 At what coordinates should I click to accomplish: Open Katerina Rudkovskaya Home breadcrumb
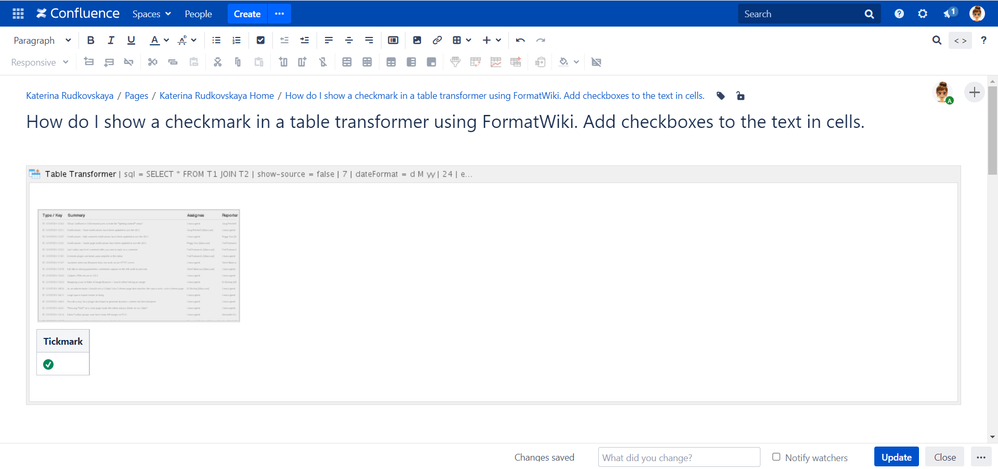point(216,96)
